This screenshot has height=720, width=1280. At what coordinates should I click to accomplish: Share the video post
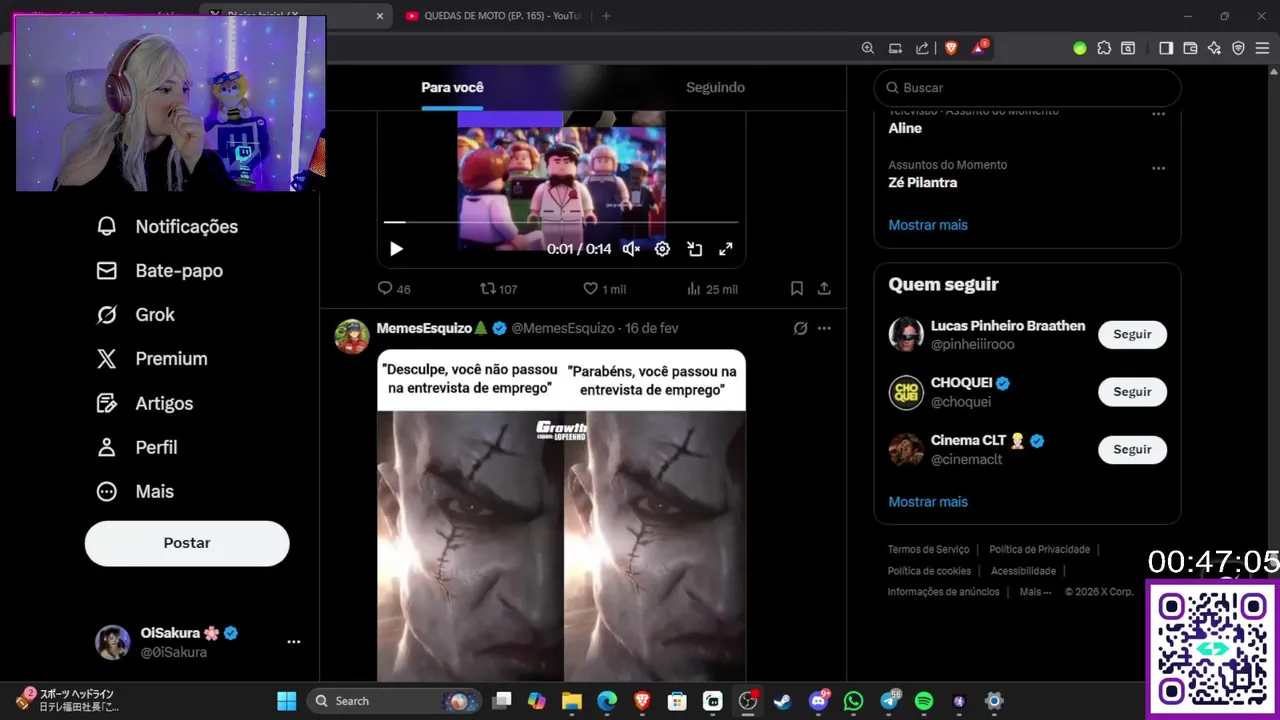(824, 288)
